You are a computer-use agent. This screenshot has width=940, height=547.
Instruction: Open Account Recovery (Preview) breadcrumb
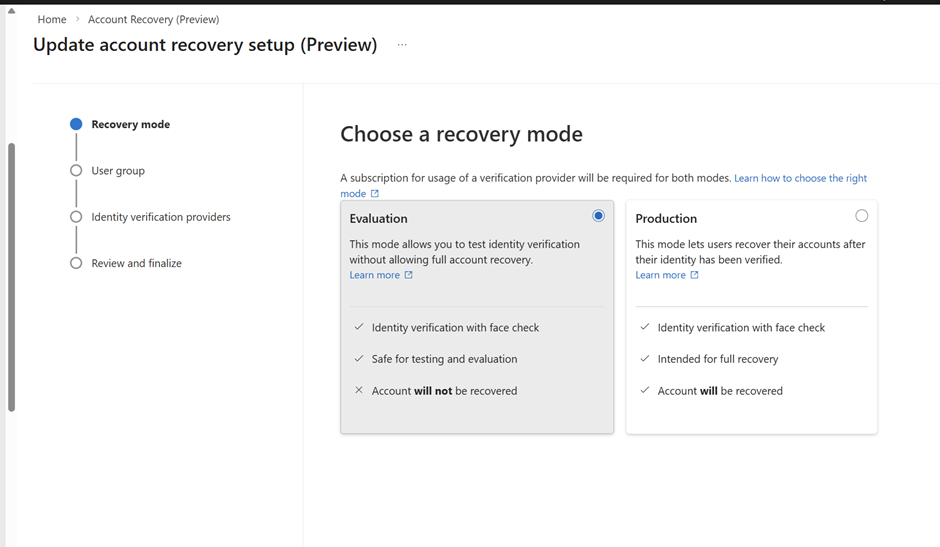153,19
